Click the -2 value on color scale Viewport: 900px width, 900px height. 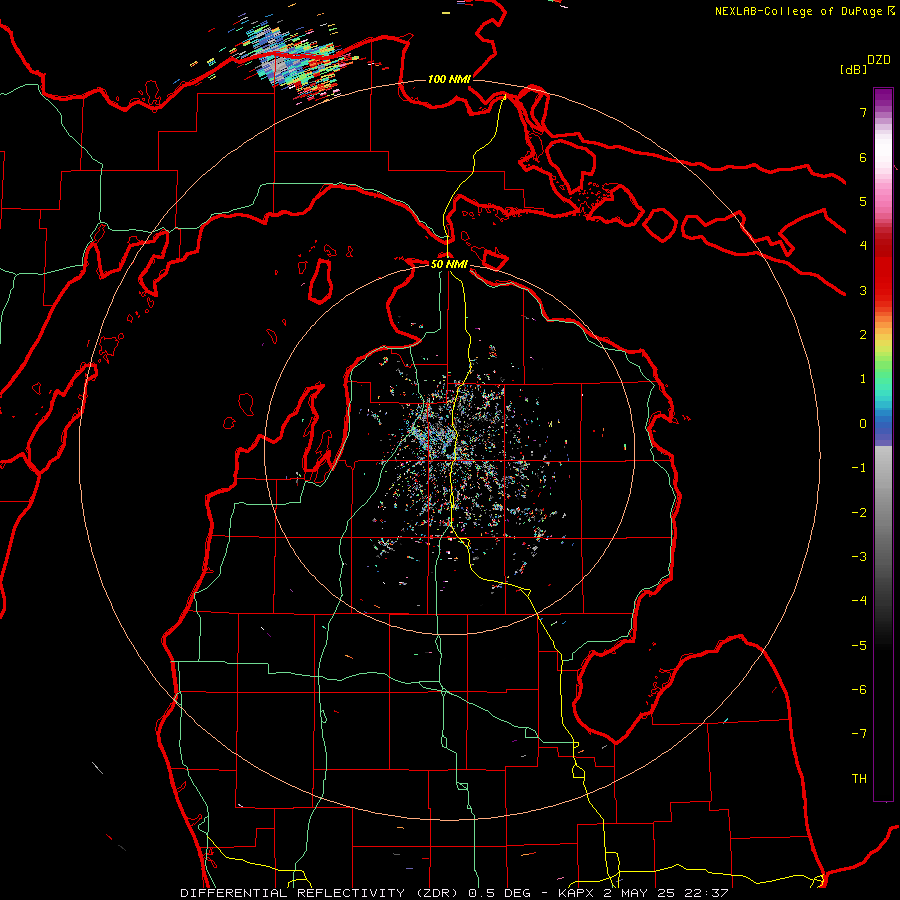point(859,512)
